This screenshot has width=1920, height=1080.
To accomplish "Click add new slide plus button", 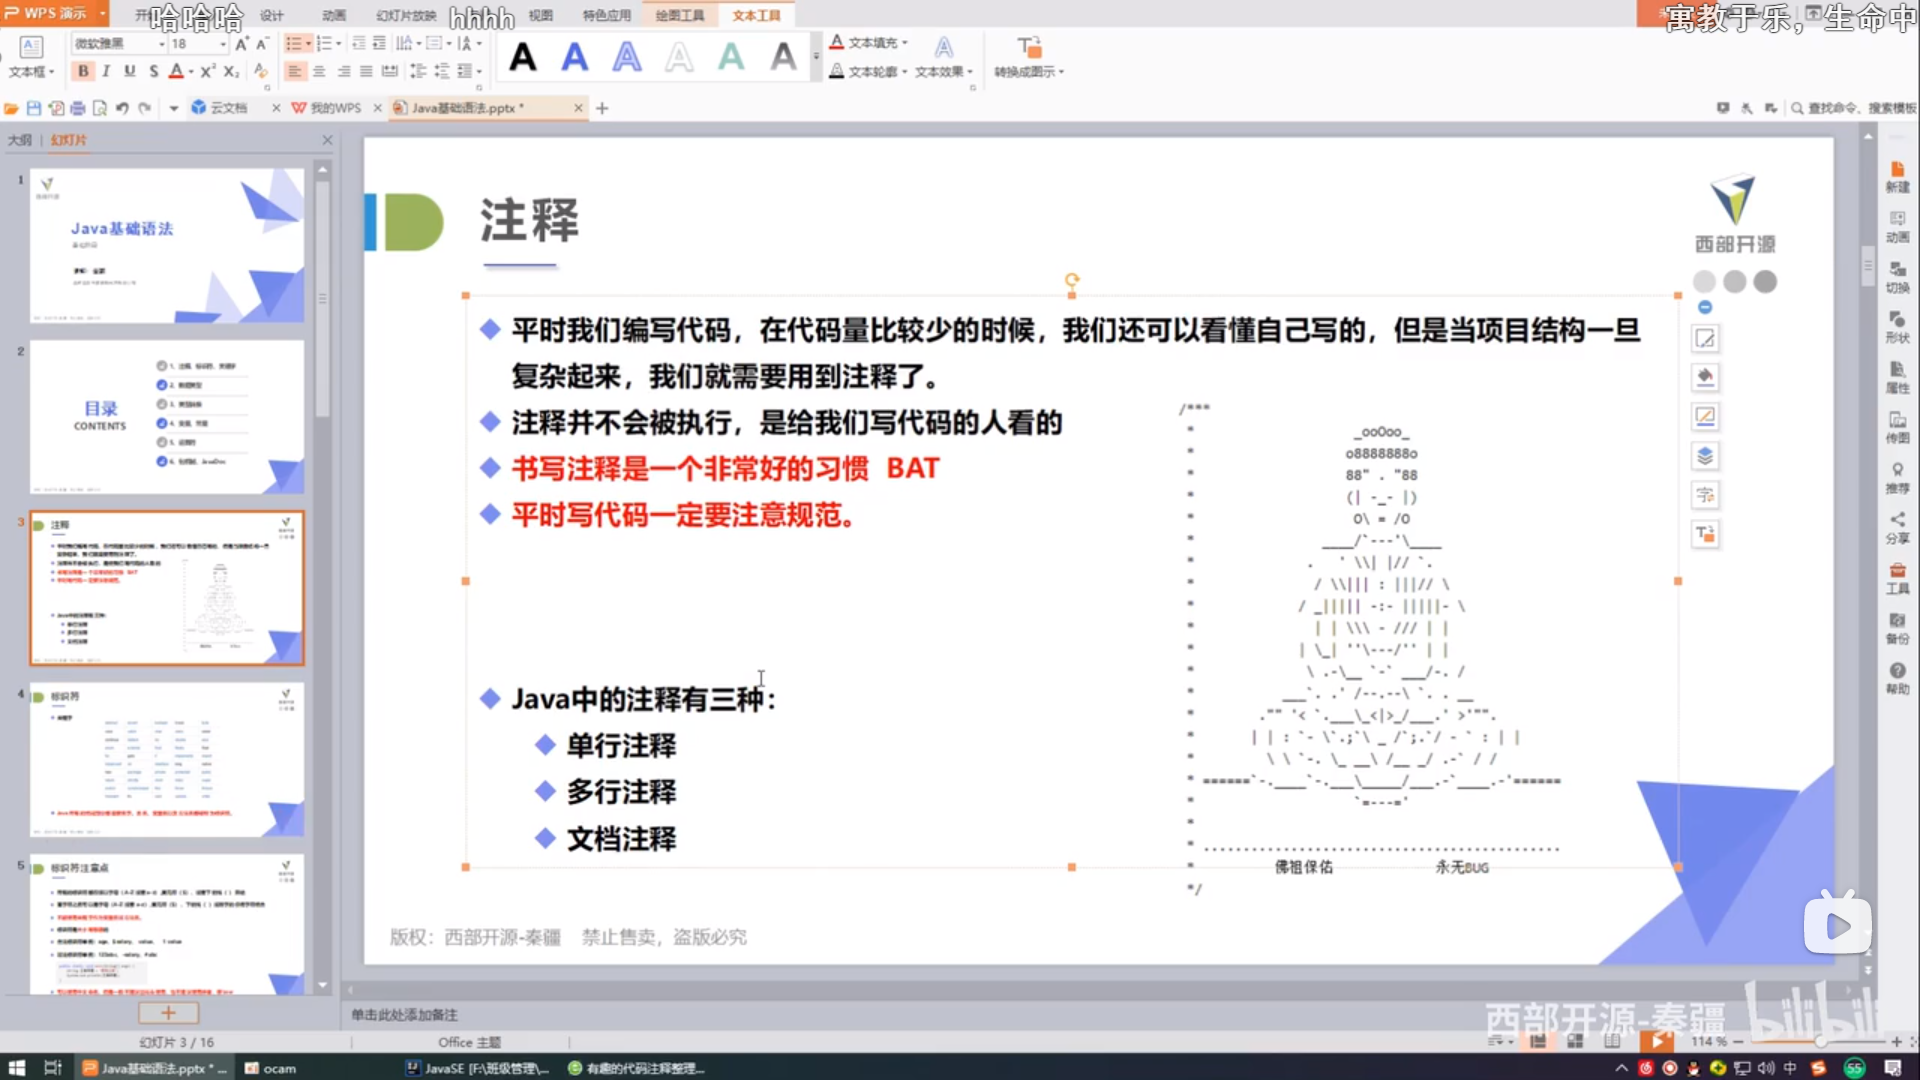I will pyautogui.click(x=168, y=1013).
